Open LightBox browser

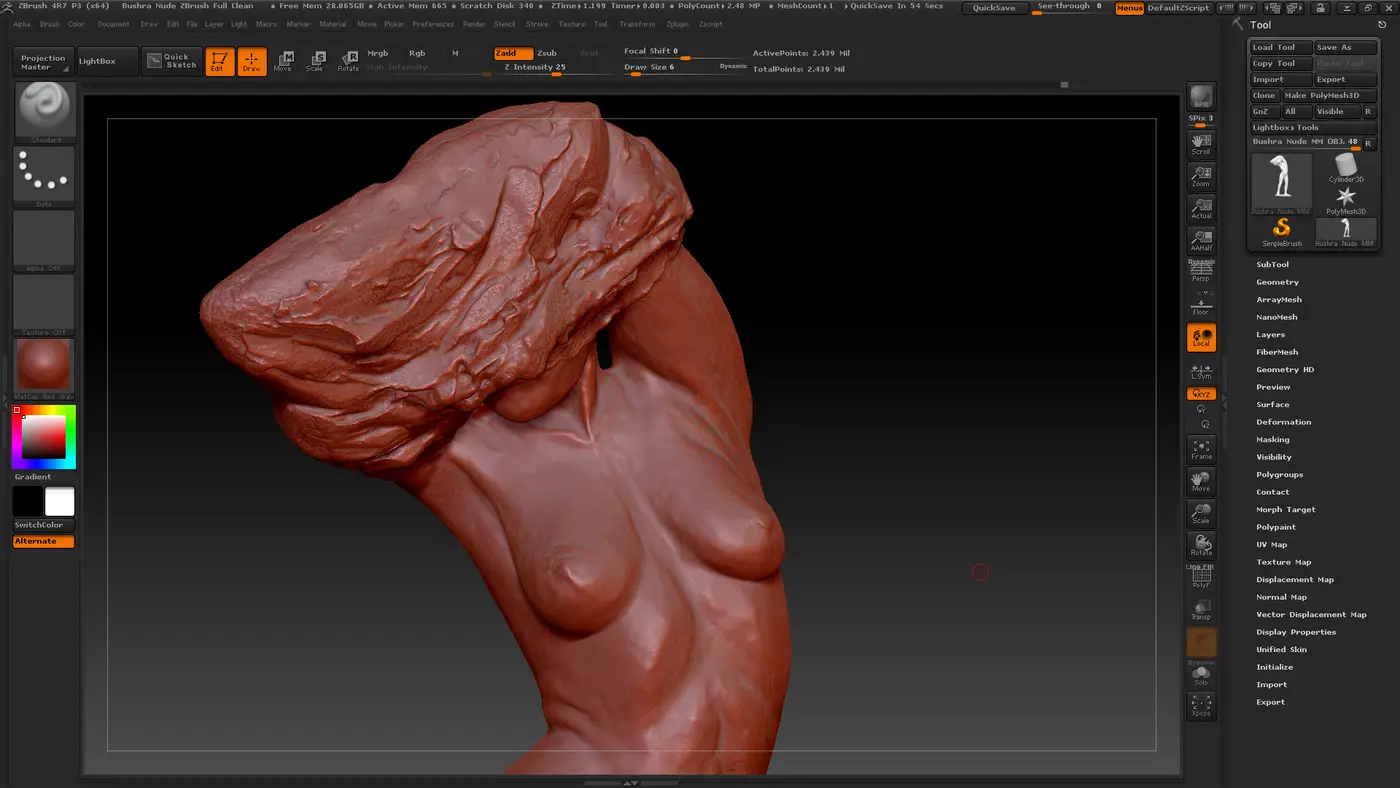point(105,61)
